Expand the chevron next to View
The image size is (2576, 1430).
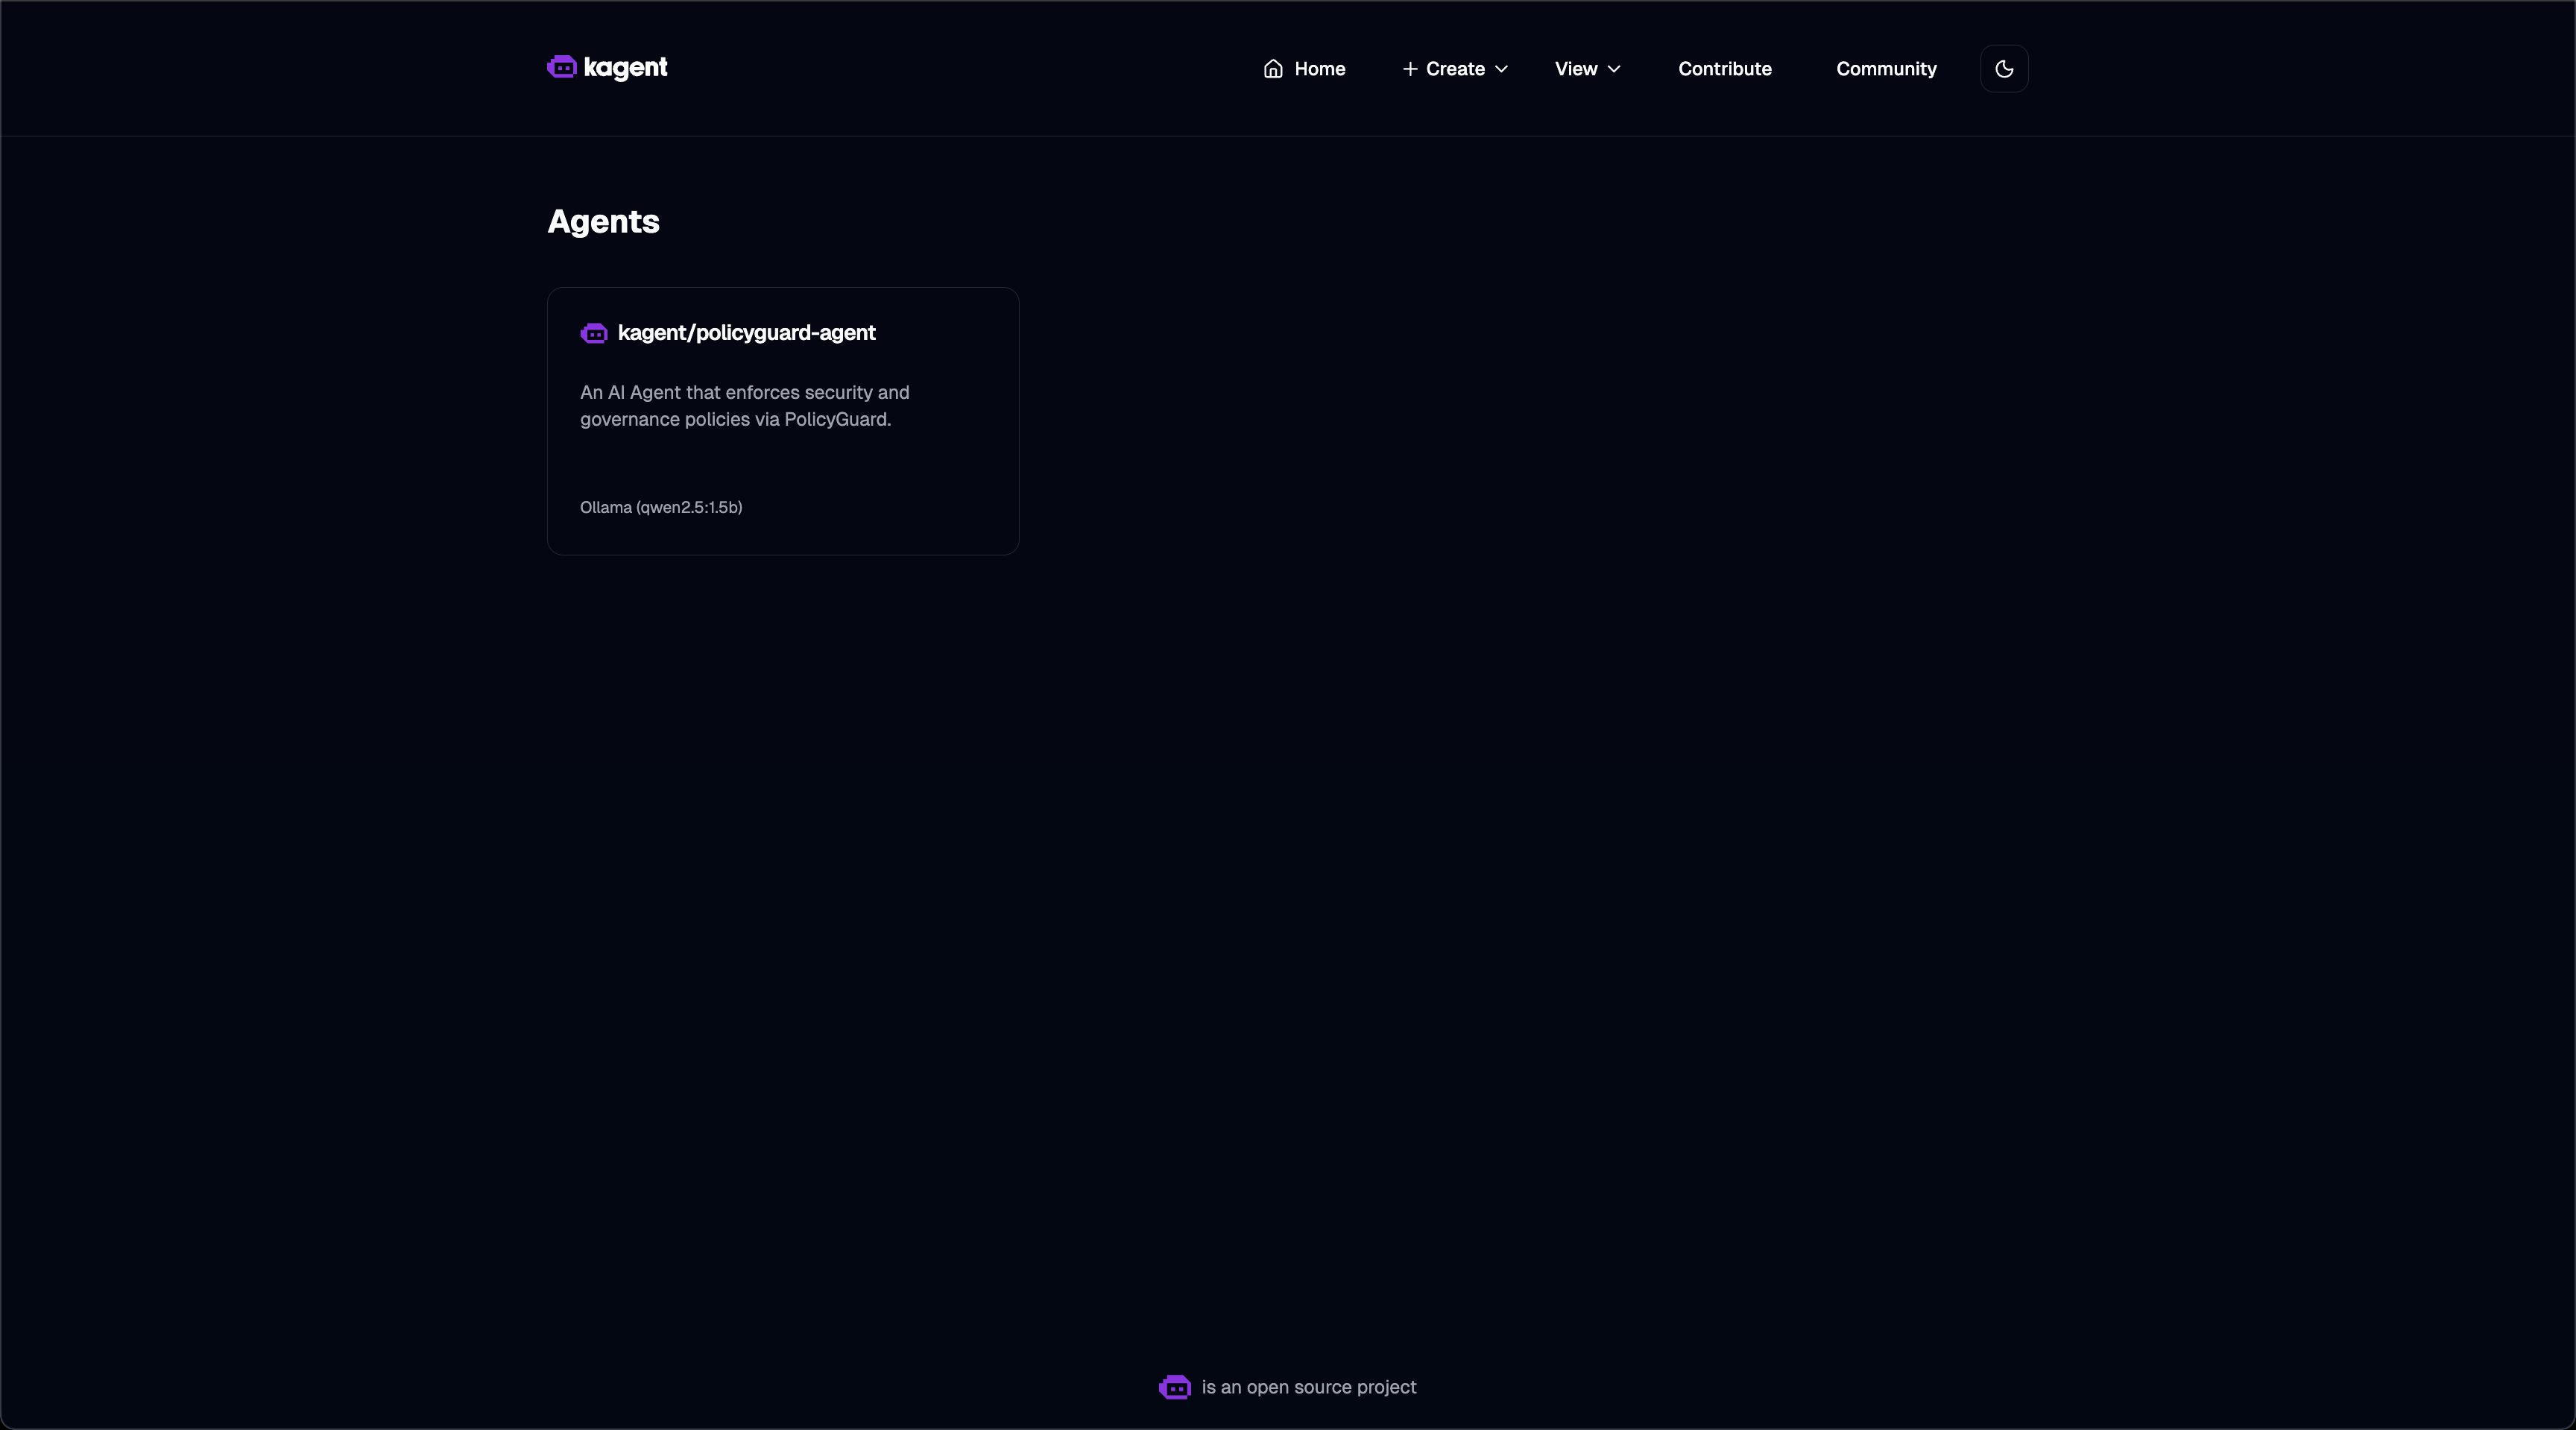(1614, 69)
